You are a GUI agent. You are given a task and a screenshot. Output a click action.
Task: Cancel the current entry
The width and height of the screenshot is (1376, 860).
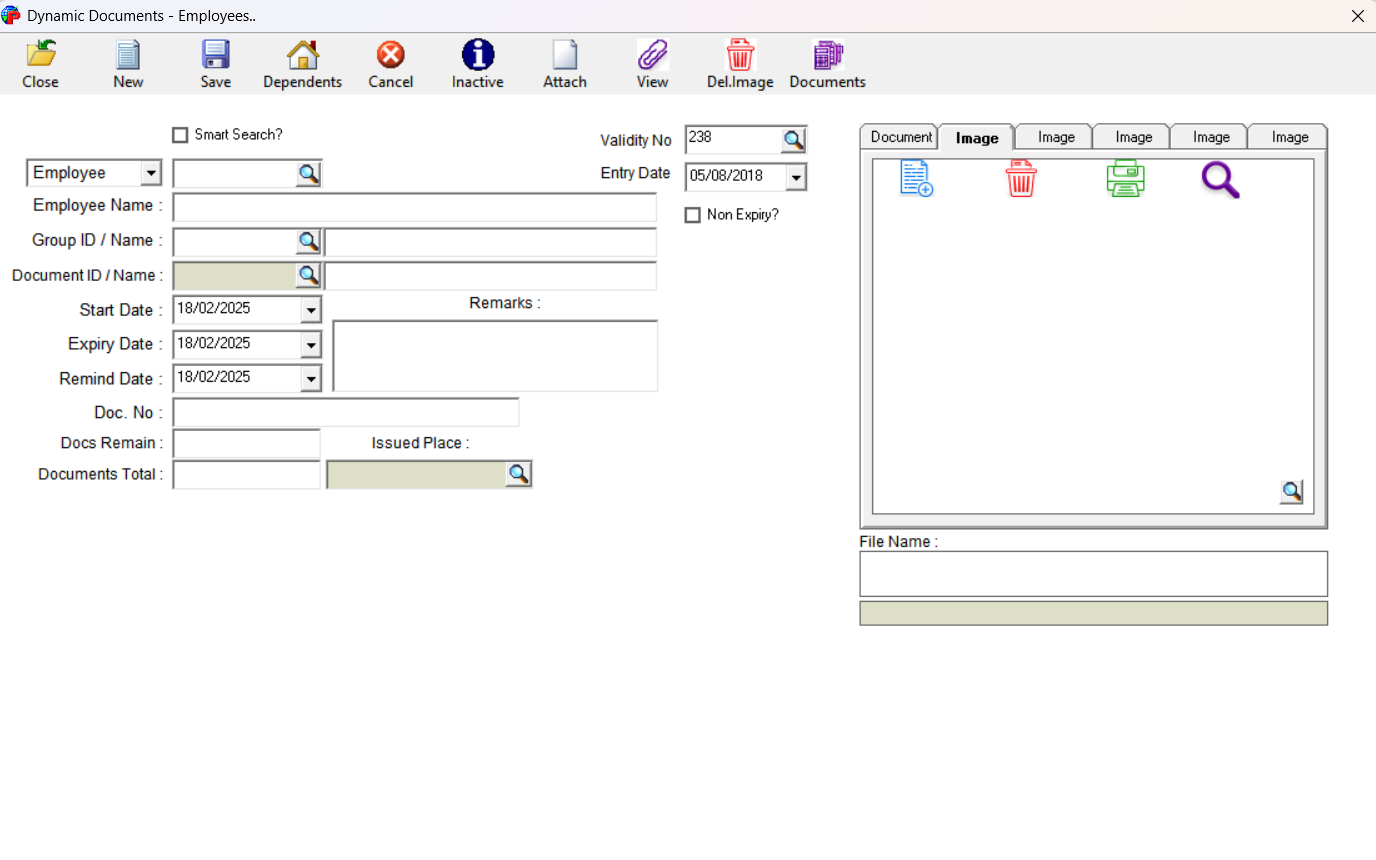[x=390, y=62]
